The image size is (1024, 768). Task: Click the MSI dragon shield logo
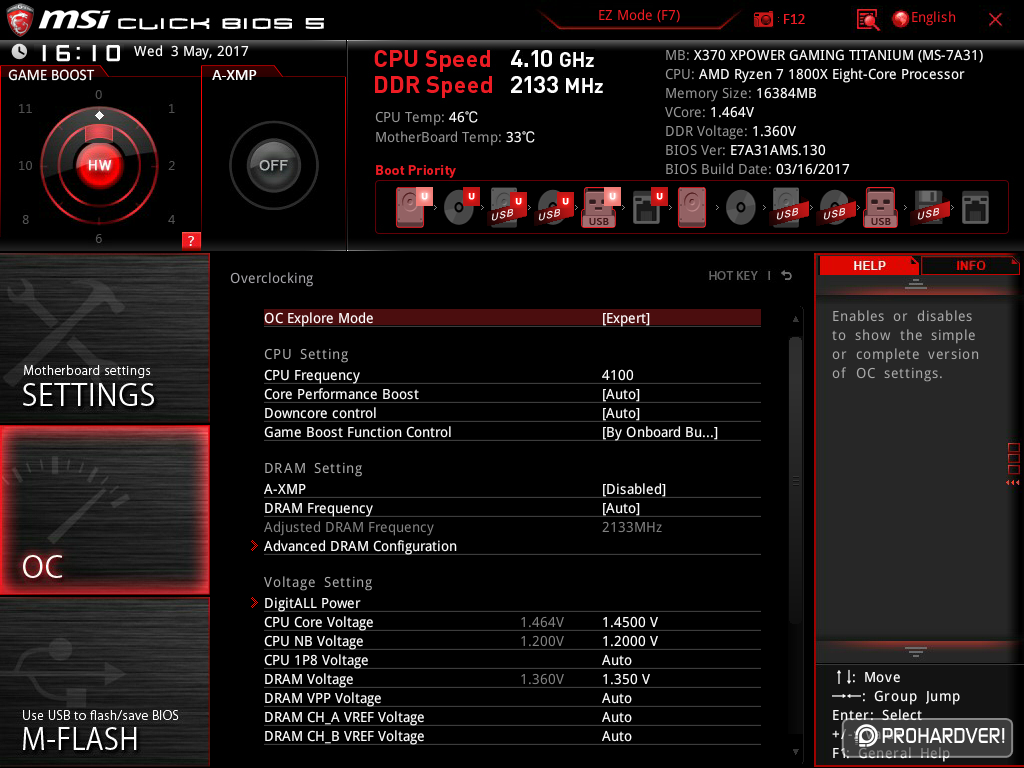click(x=20, y=20)
